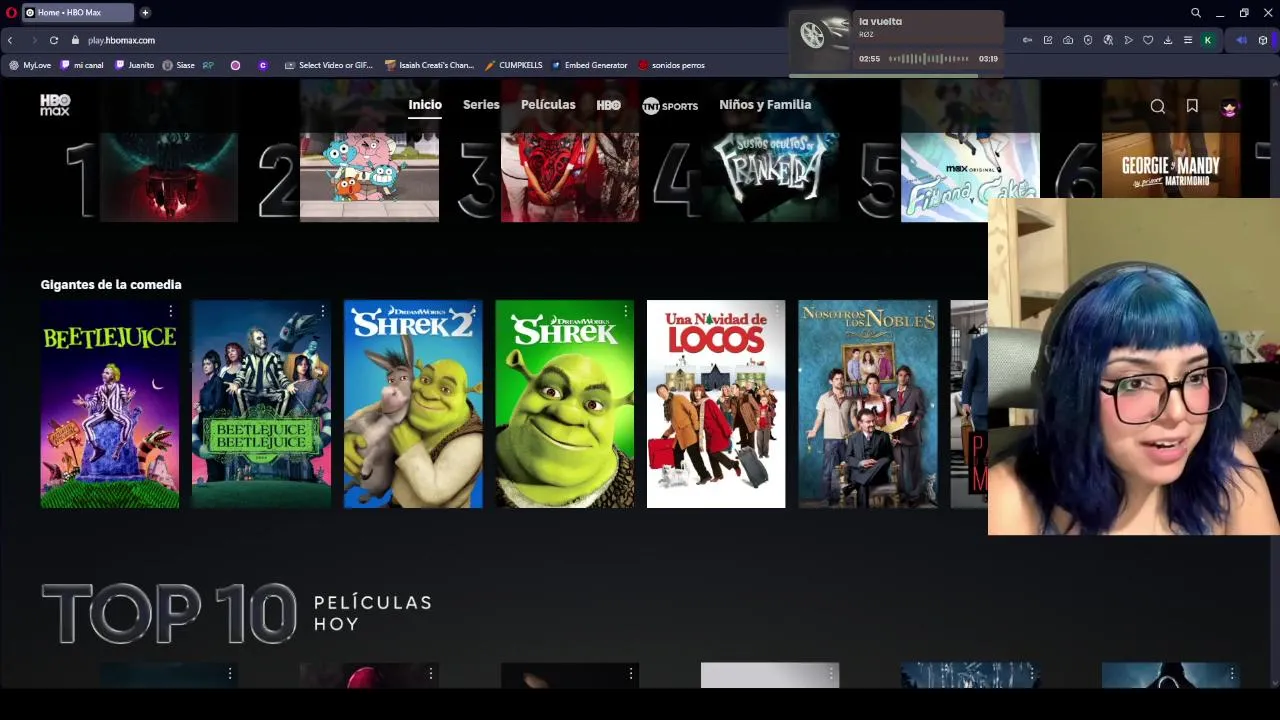
Task: Open the Shrek 2 poster
Action: click(413, 404)
